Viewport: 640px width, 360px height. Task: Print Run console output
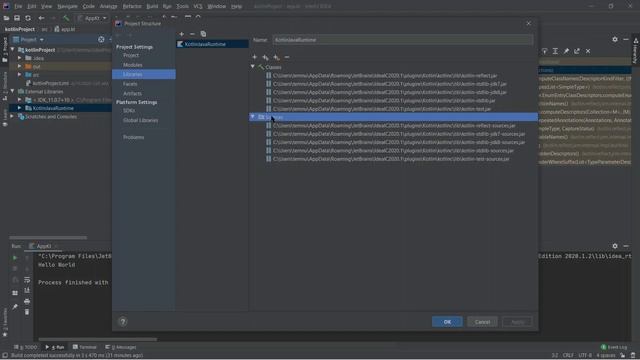[x=27, y=301]
